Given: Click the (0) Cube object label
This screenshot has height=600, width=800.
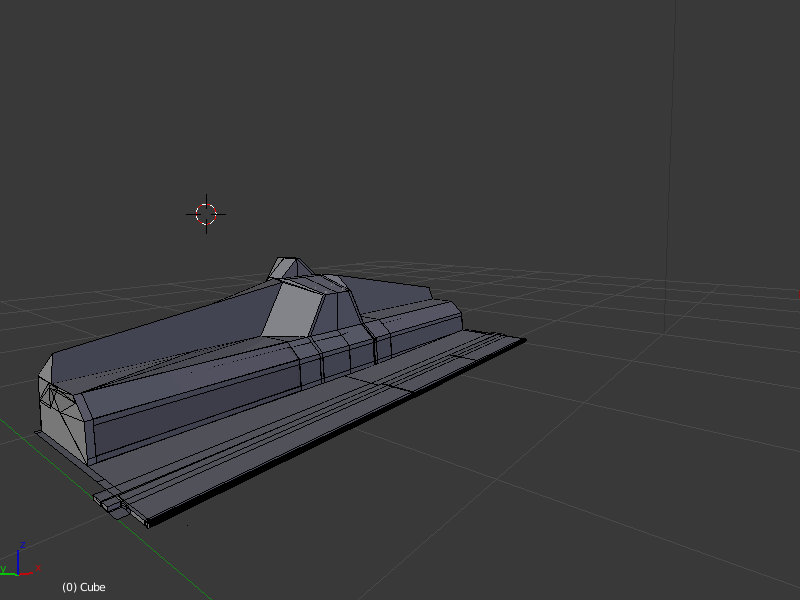Looking at the screenshot, I should [x=84, y=587].
